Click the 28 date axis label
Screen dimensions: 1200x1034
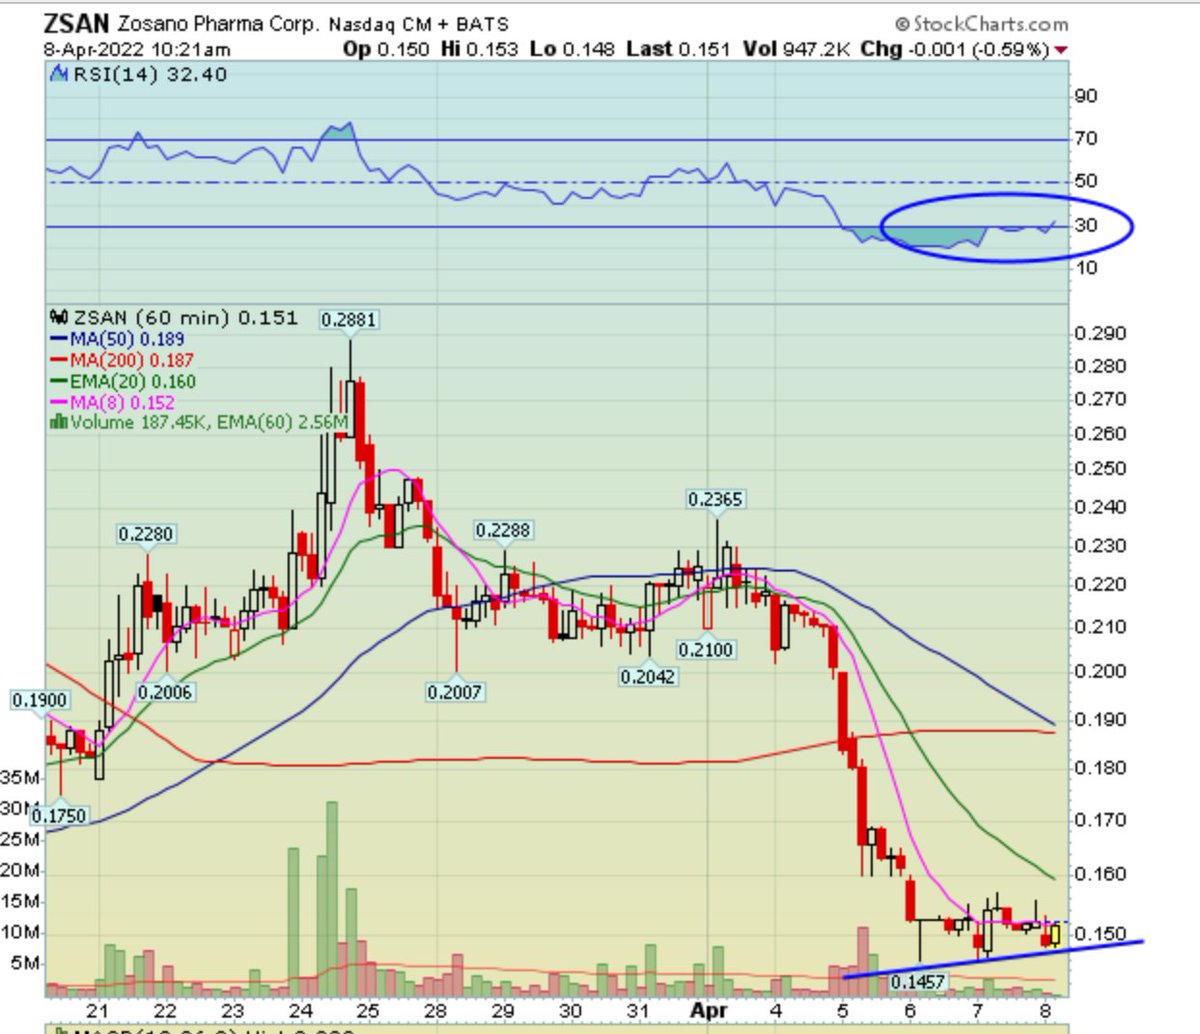435,1011
